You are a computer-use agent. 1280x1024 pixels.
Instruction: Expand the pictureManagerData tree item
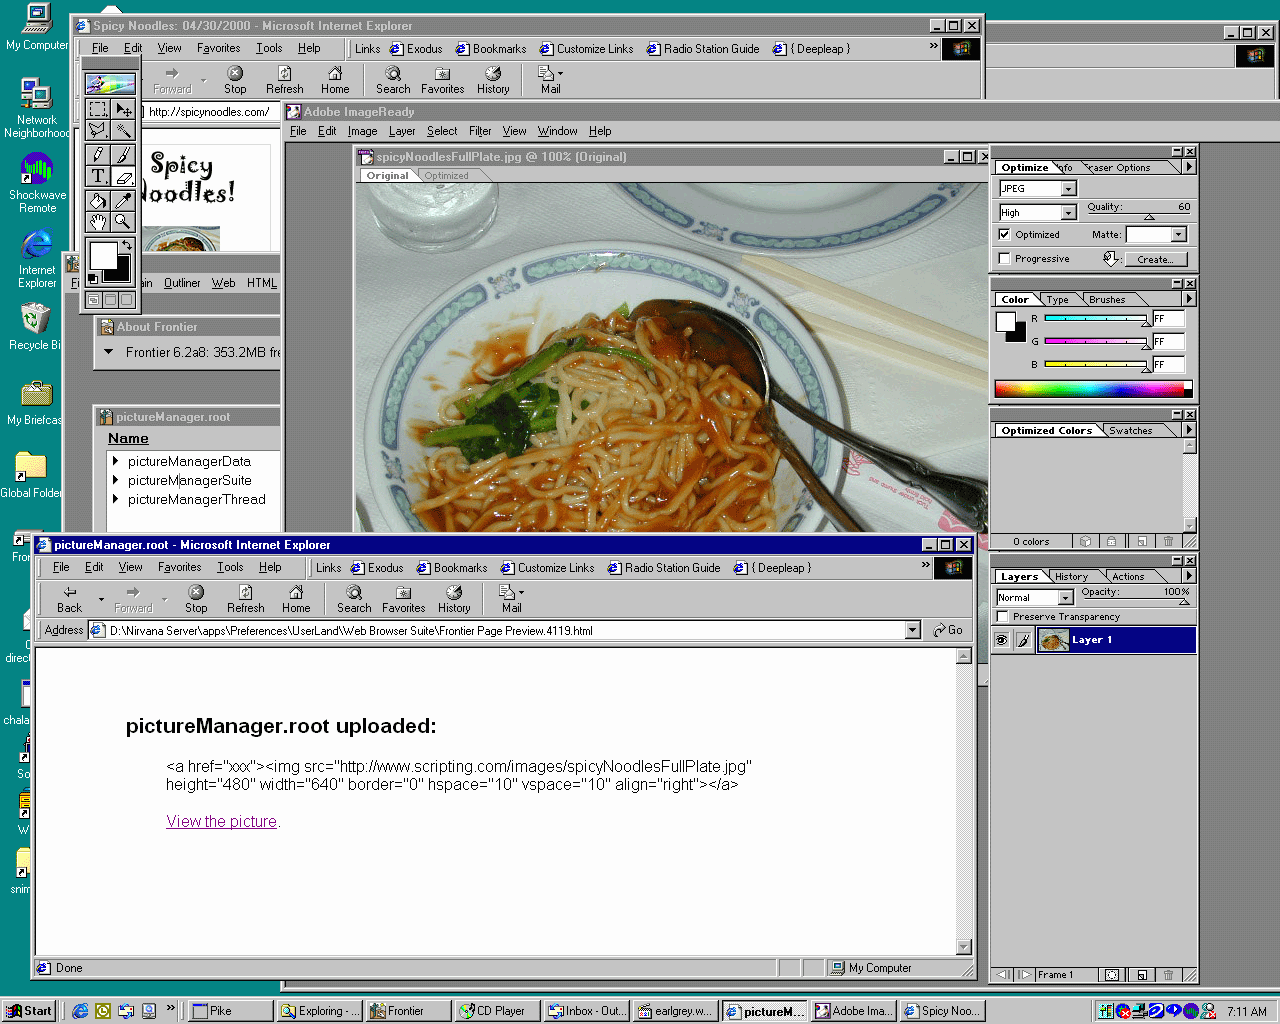tap(116, 461)
